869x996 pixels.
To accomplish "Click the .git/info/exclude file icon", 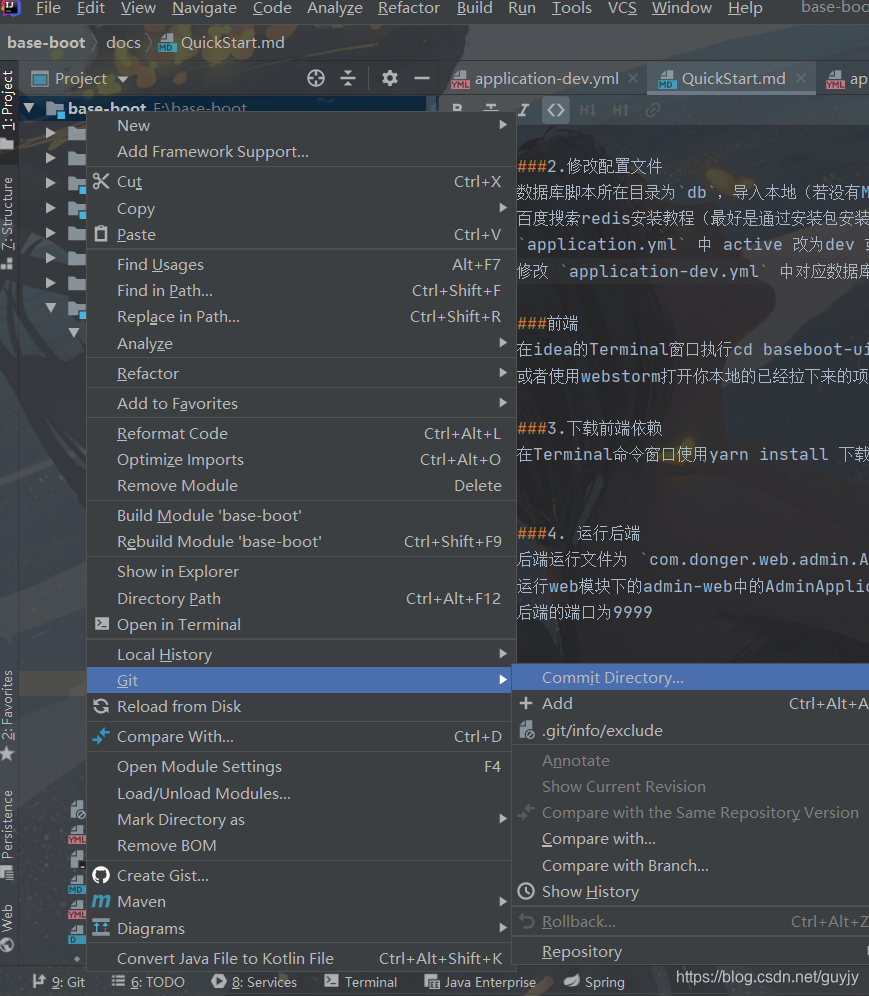I will [527, 730].
